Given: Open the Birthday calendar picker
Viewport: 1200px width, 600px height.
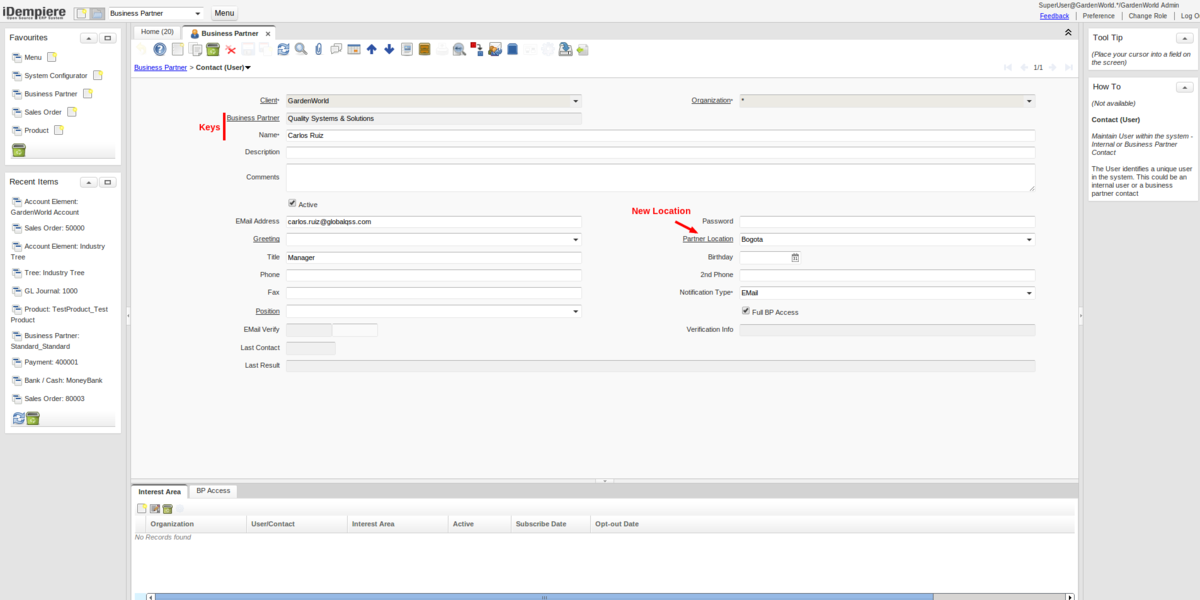Looking at the screenshot, I should (x=795, y=257).
